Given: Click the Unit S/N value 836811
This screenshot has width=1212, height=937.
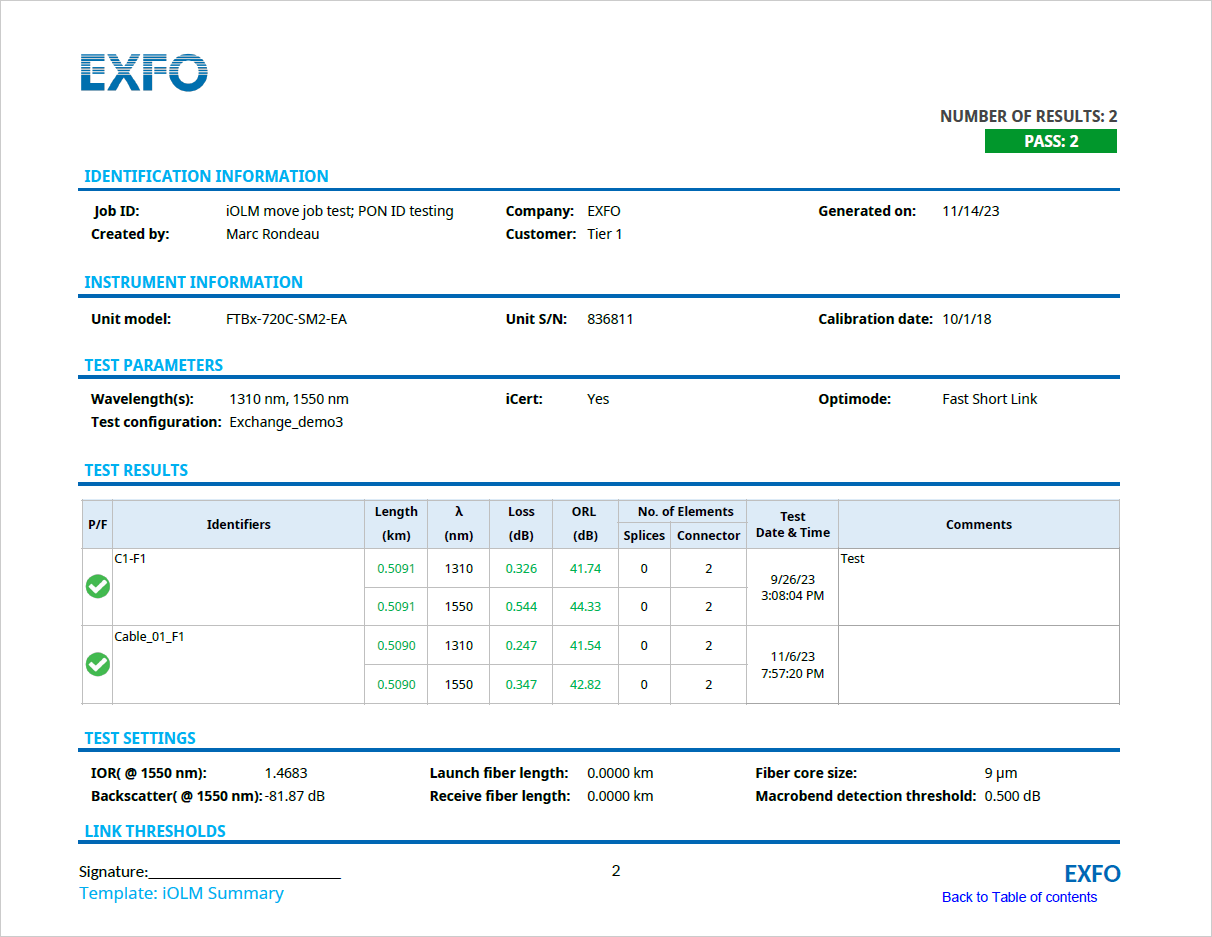Looking at the screenshot, I should (x=610, y=319).
